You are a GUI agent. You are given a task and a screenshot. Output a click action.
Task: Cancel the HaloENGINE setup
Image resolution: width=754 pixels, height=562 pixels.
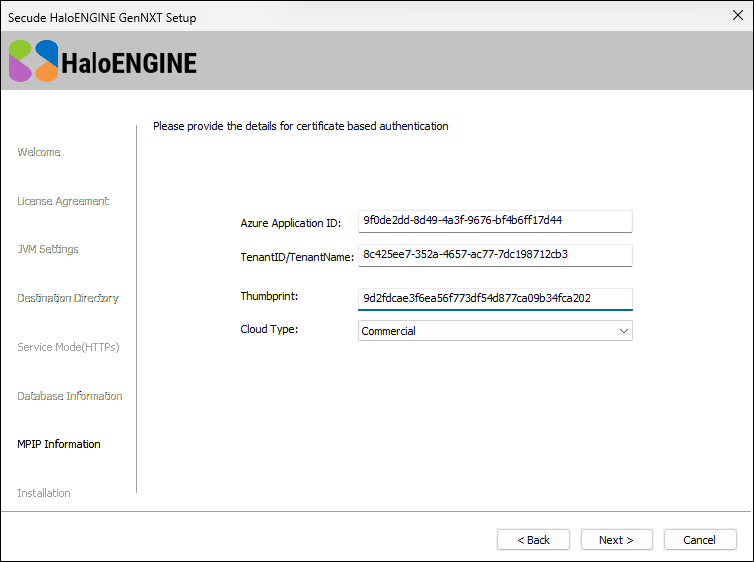point(700,539)
